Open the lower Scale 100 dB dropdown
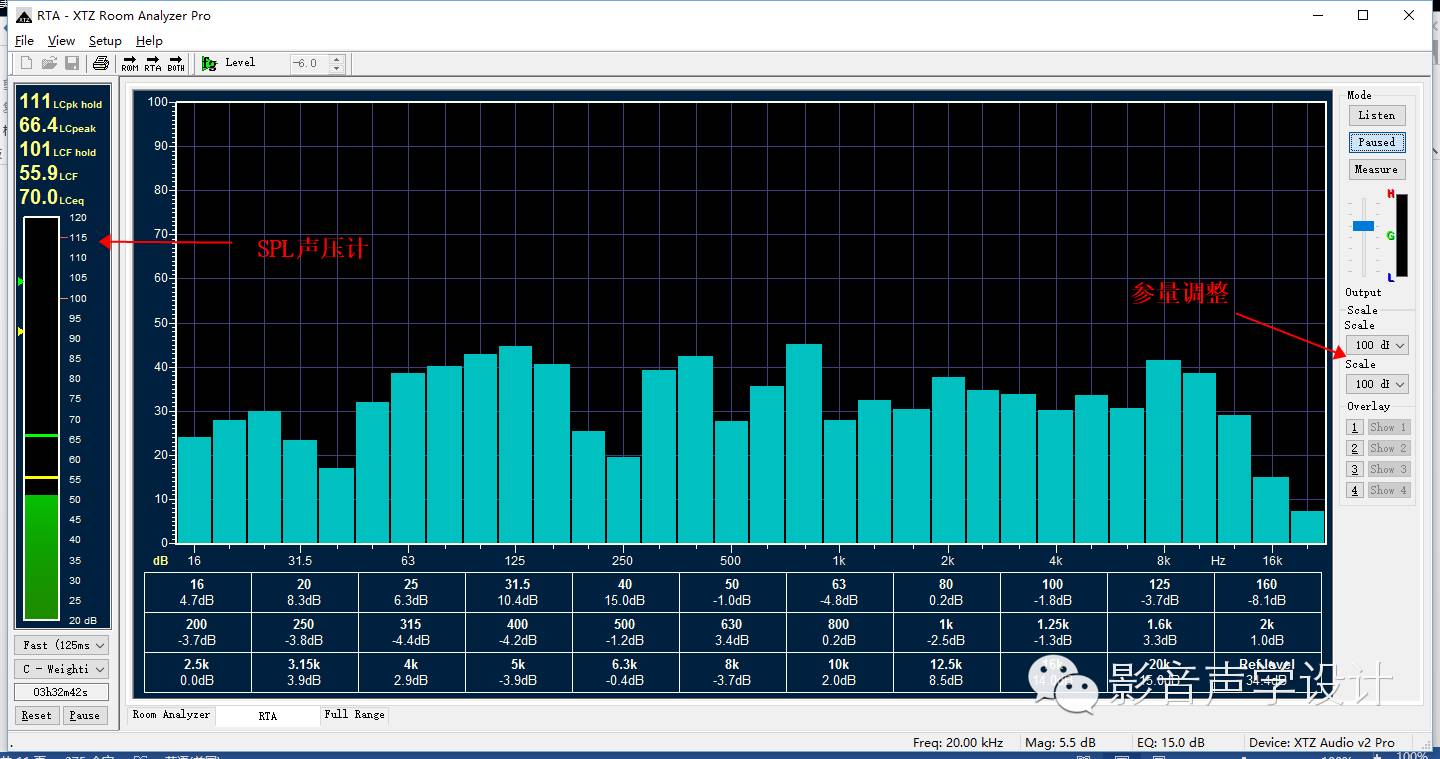 pyautogui.click(x=1378, y=384)
